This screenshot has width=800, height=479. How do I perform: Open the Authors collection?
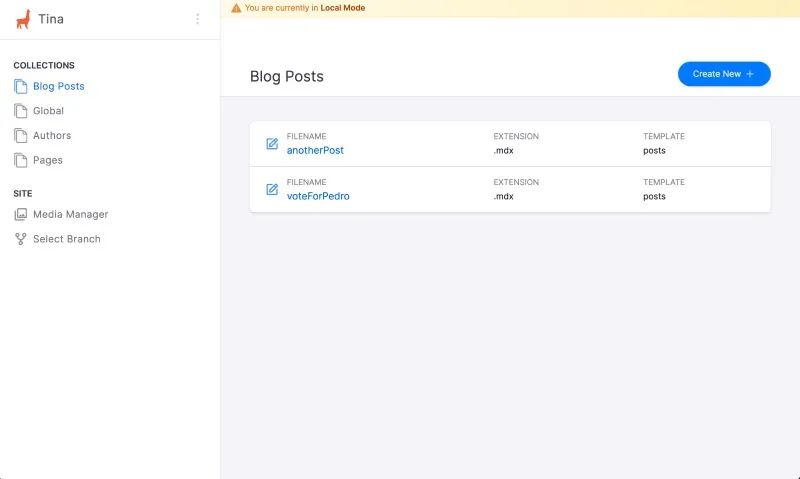52,136
